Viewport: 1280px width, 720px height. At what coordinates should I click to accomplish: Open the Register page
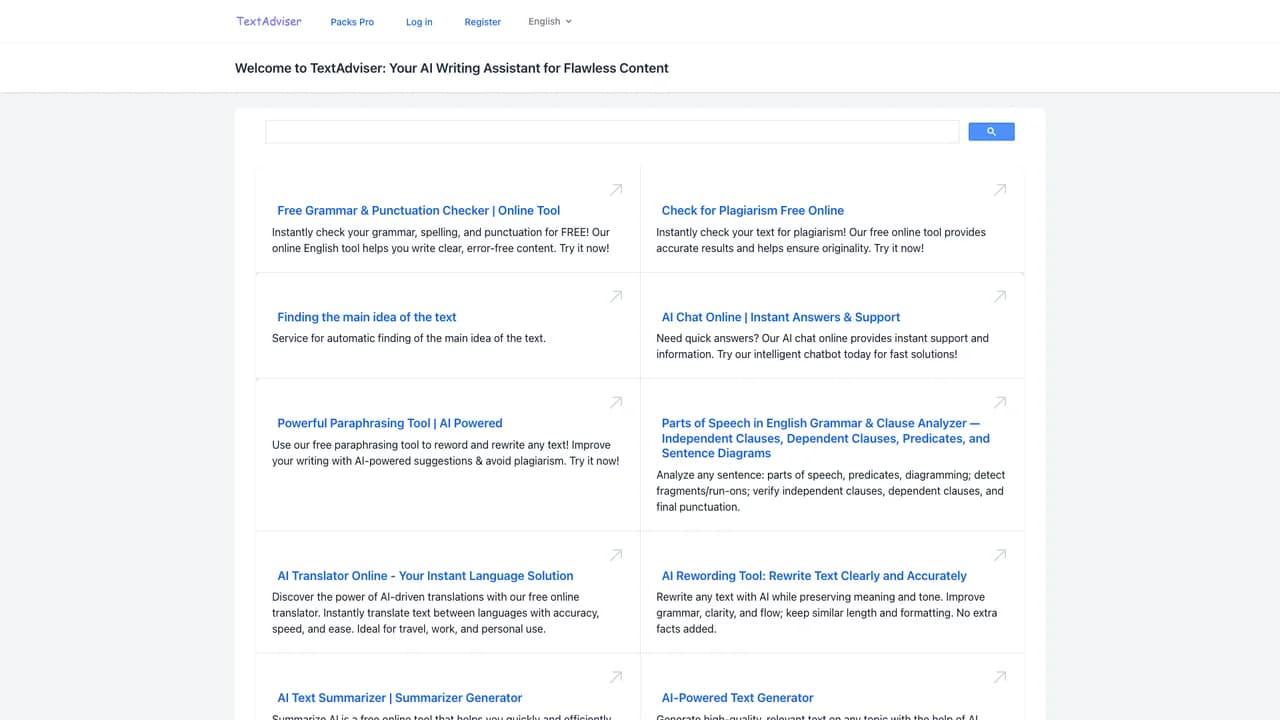pos(483,22)
